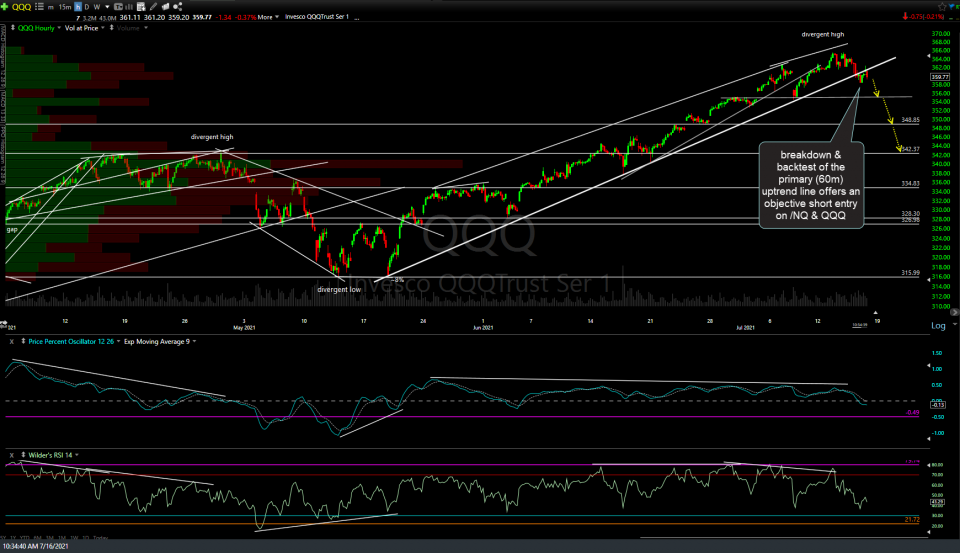Click the round scroll-right arrow icon
The image size is (960, 553).
tap(954, 312)
